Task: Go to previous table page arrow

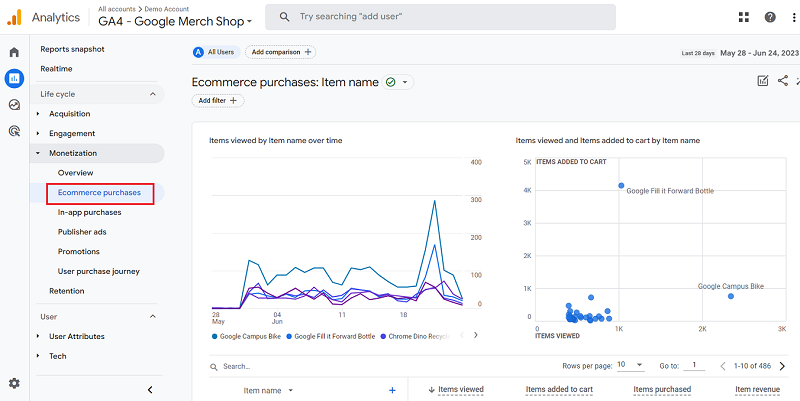Action: (x=722, y=366)
